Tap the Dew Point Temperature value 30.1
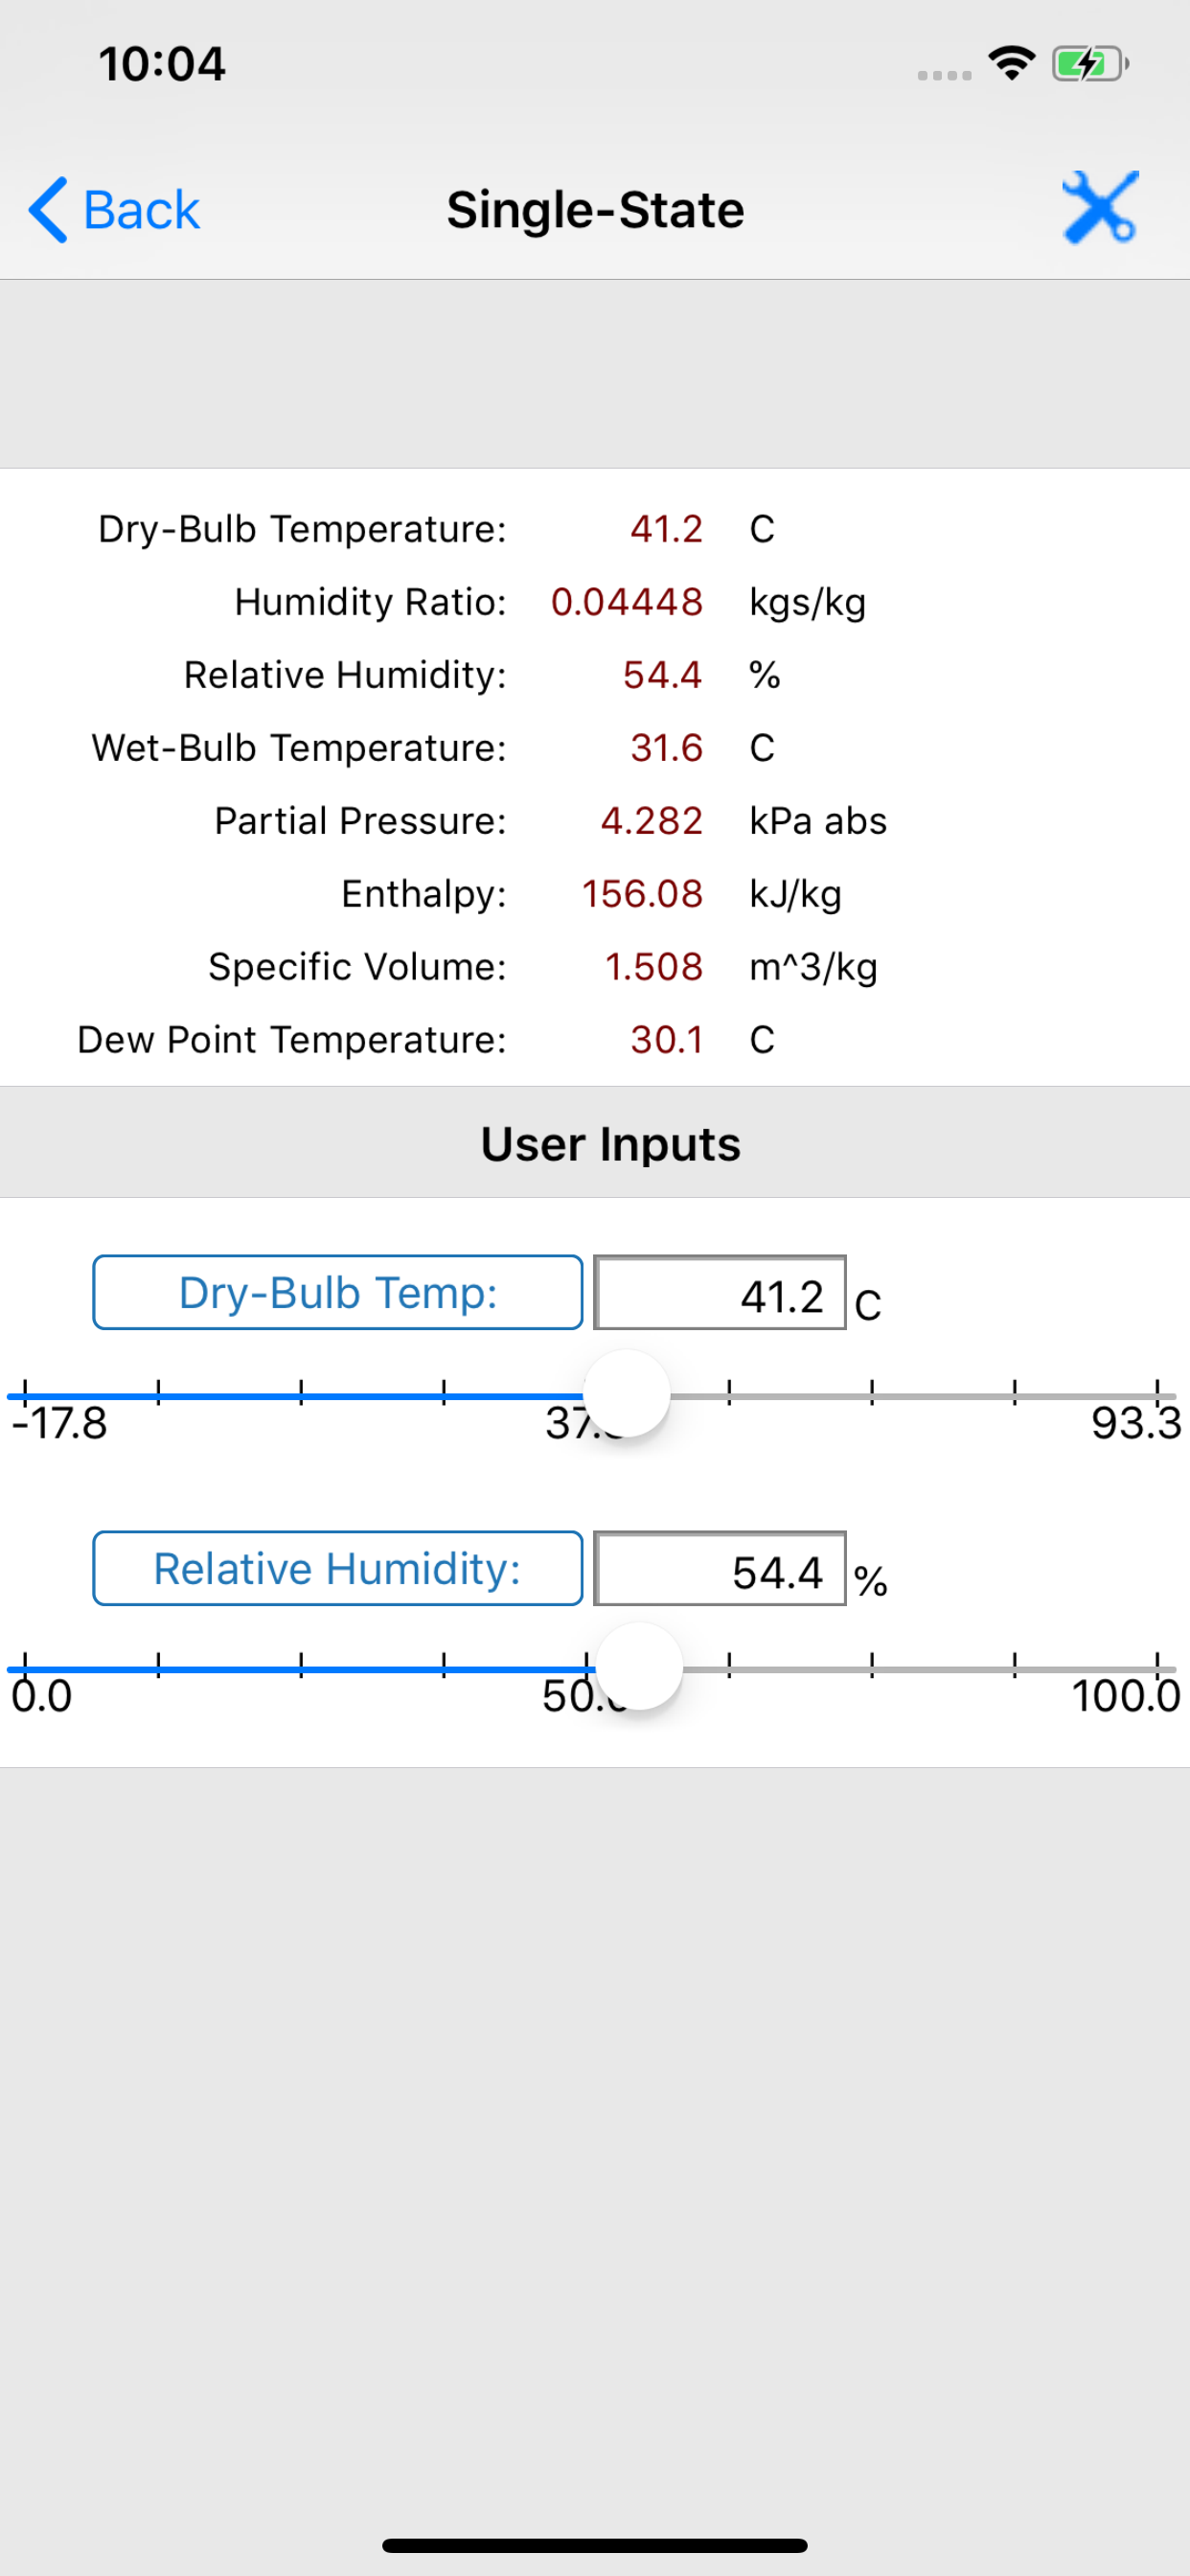The width and height of the screenshot is (1190, 2576). tap(666, 1040)
